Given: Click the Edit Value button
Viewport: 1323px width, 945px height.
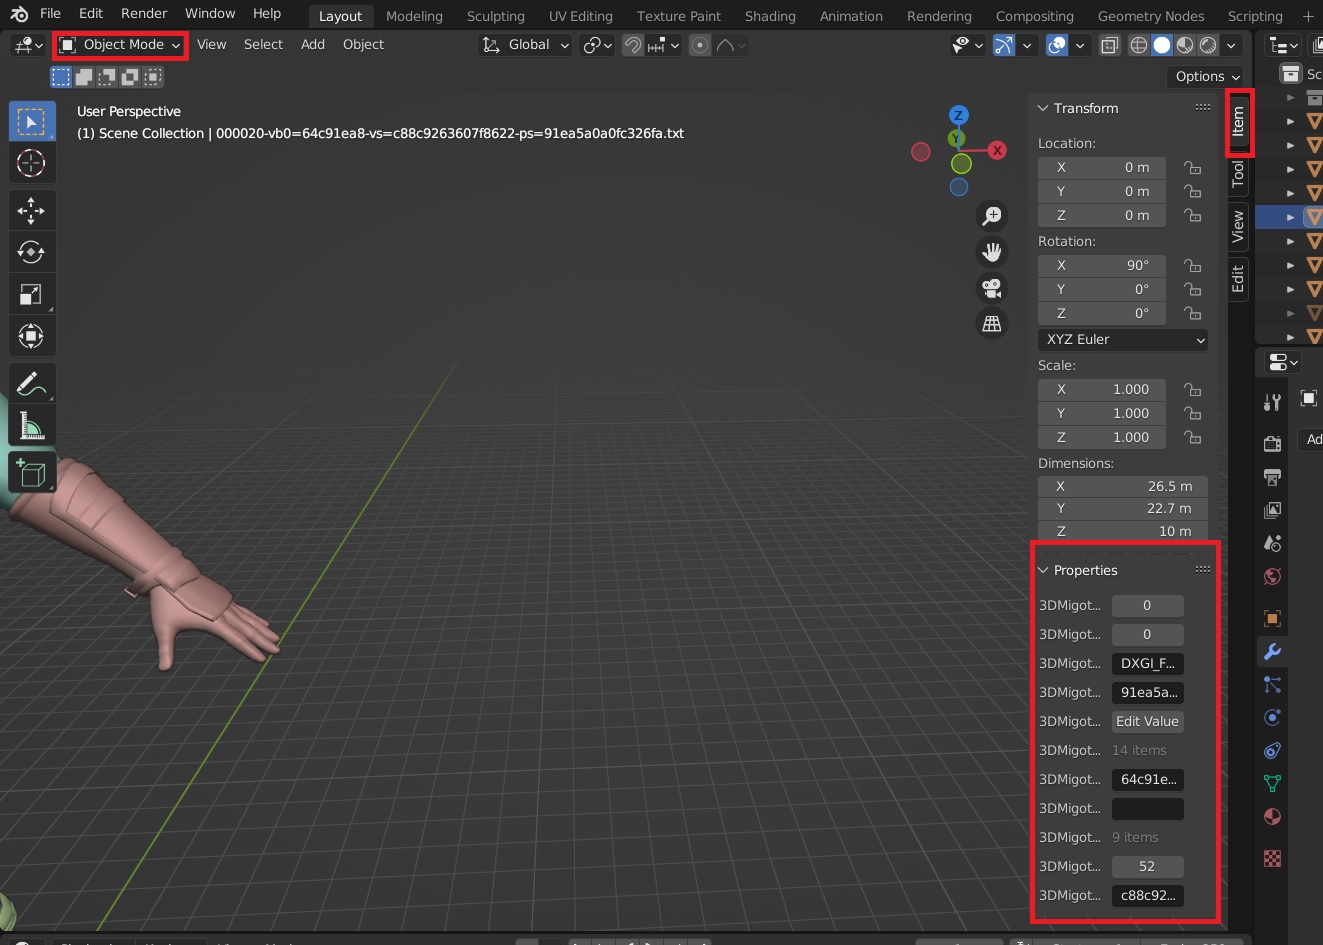Looking at the screenshot, I should pos(1147,721).
